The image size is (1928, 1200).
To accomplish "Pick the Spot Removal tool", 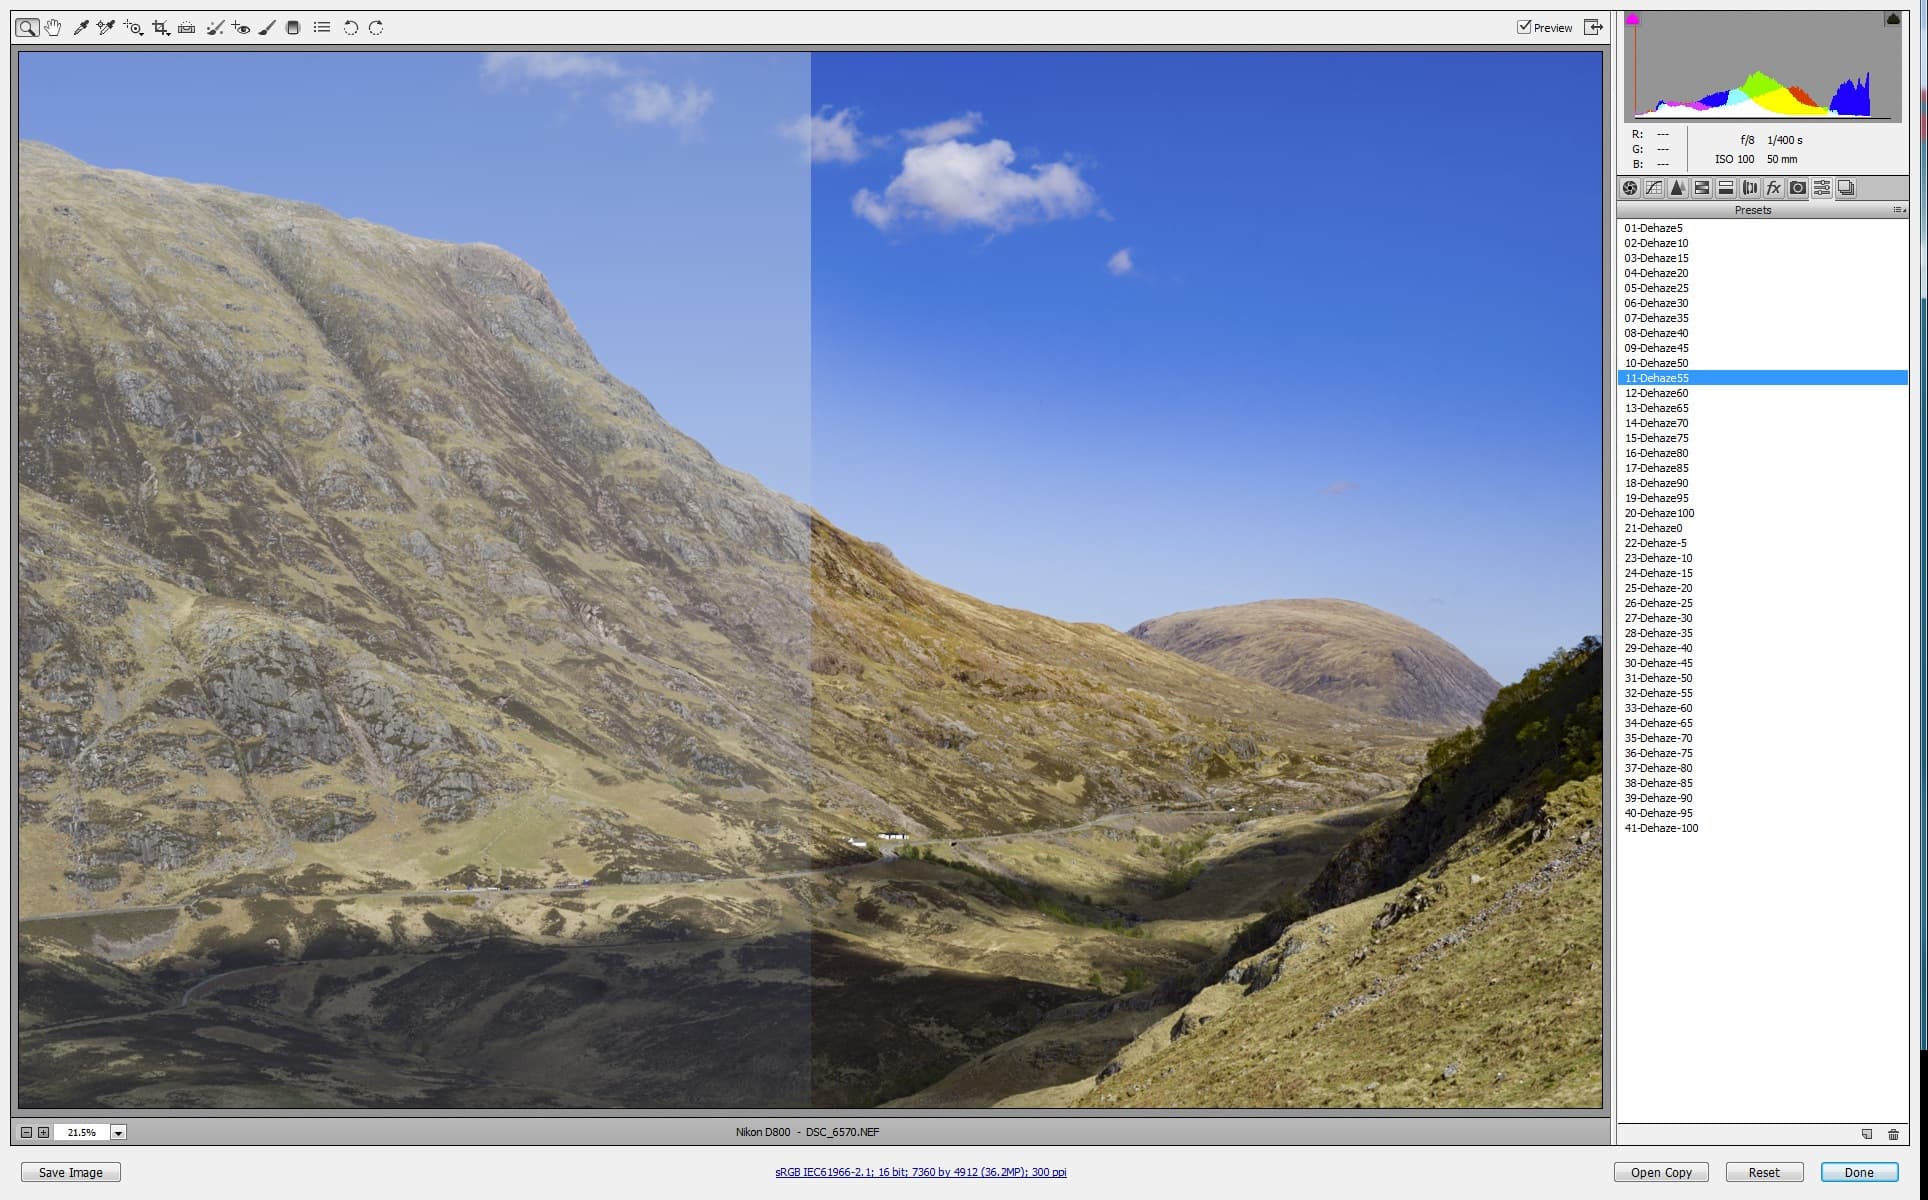I will (213, 27).
